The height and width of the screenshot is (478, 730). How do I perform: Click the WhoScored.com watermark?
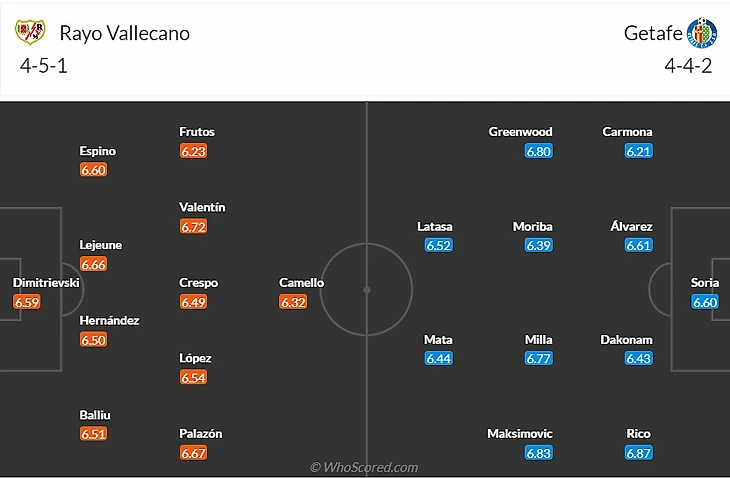point(364,467)
